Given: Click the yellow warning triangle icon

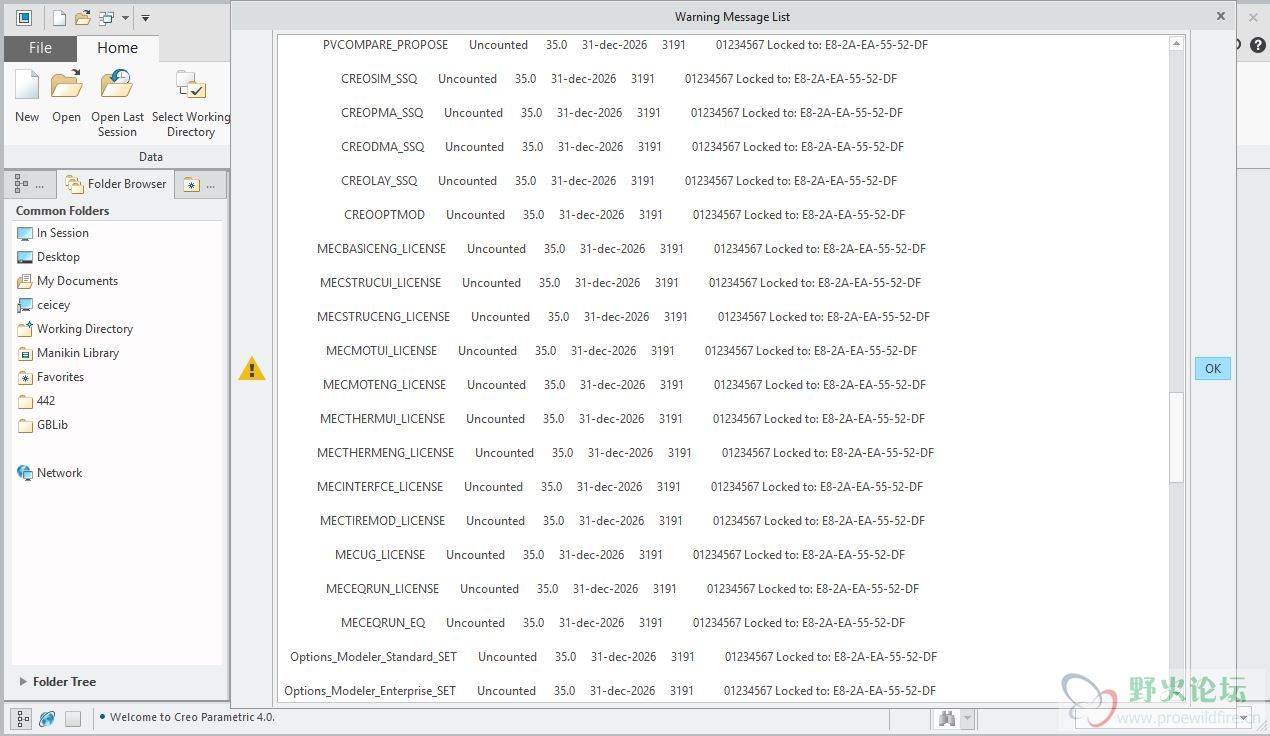Looking at the screenshot, I should 252,369.
